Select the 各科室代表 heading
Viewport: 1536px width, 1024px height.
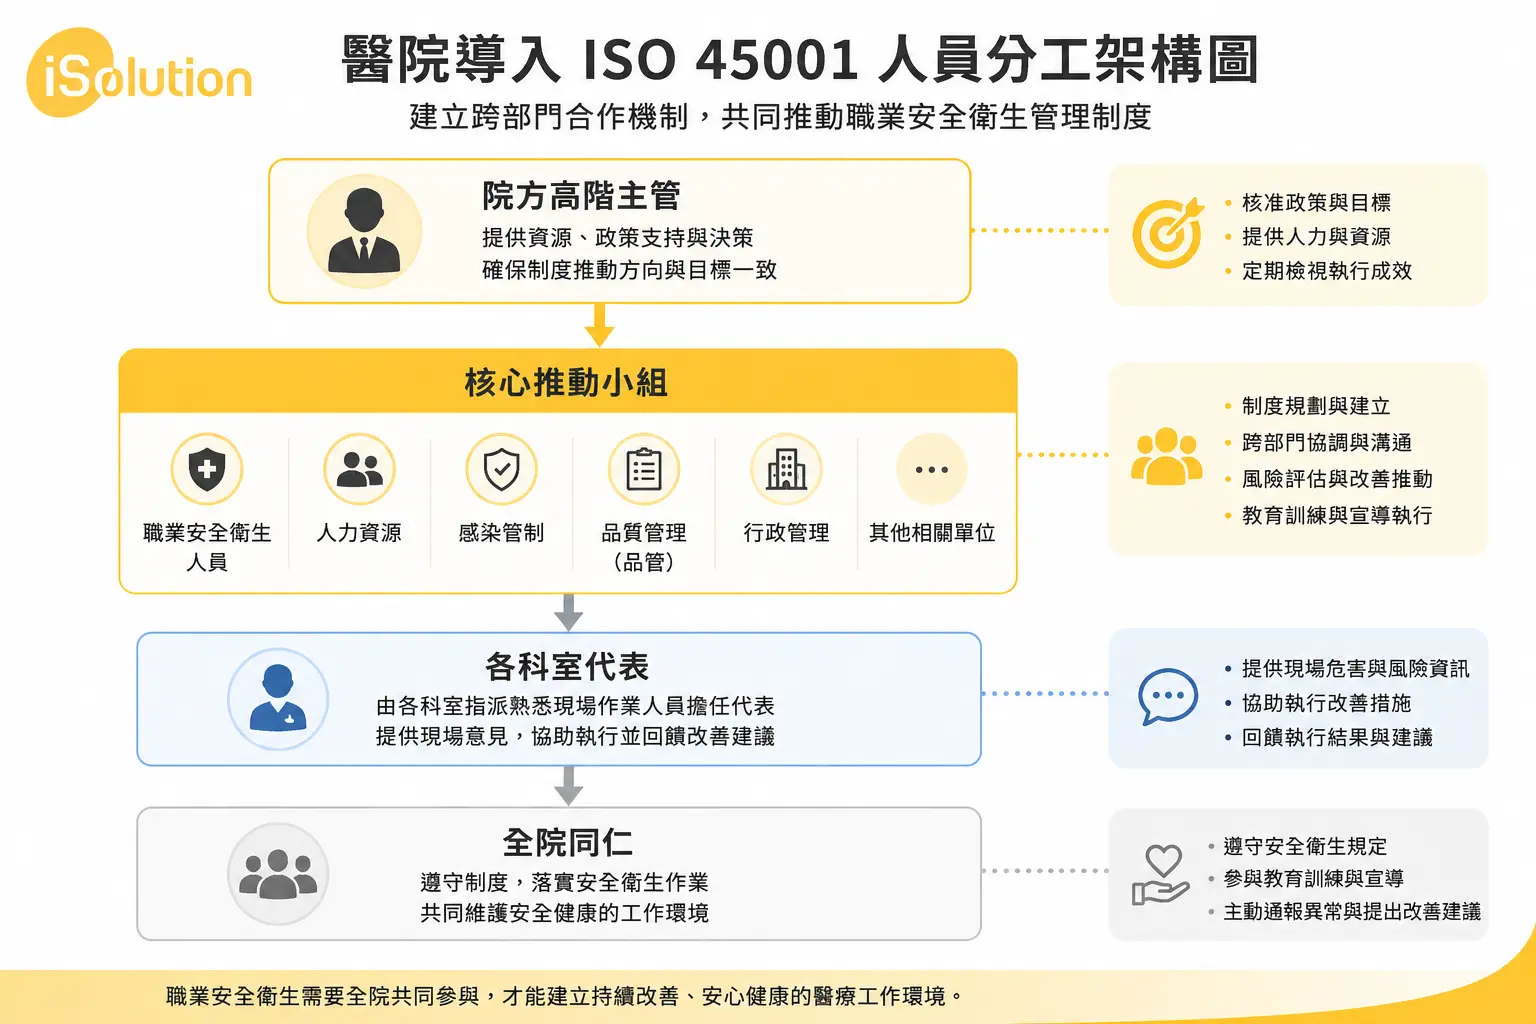click(x=567, y=667)
